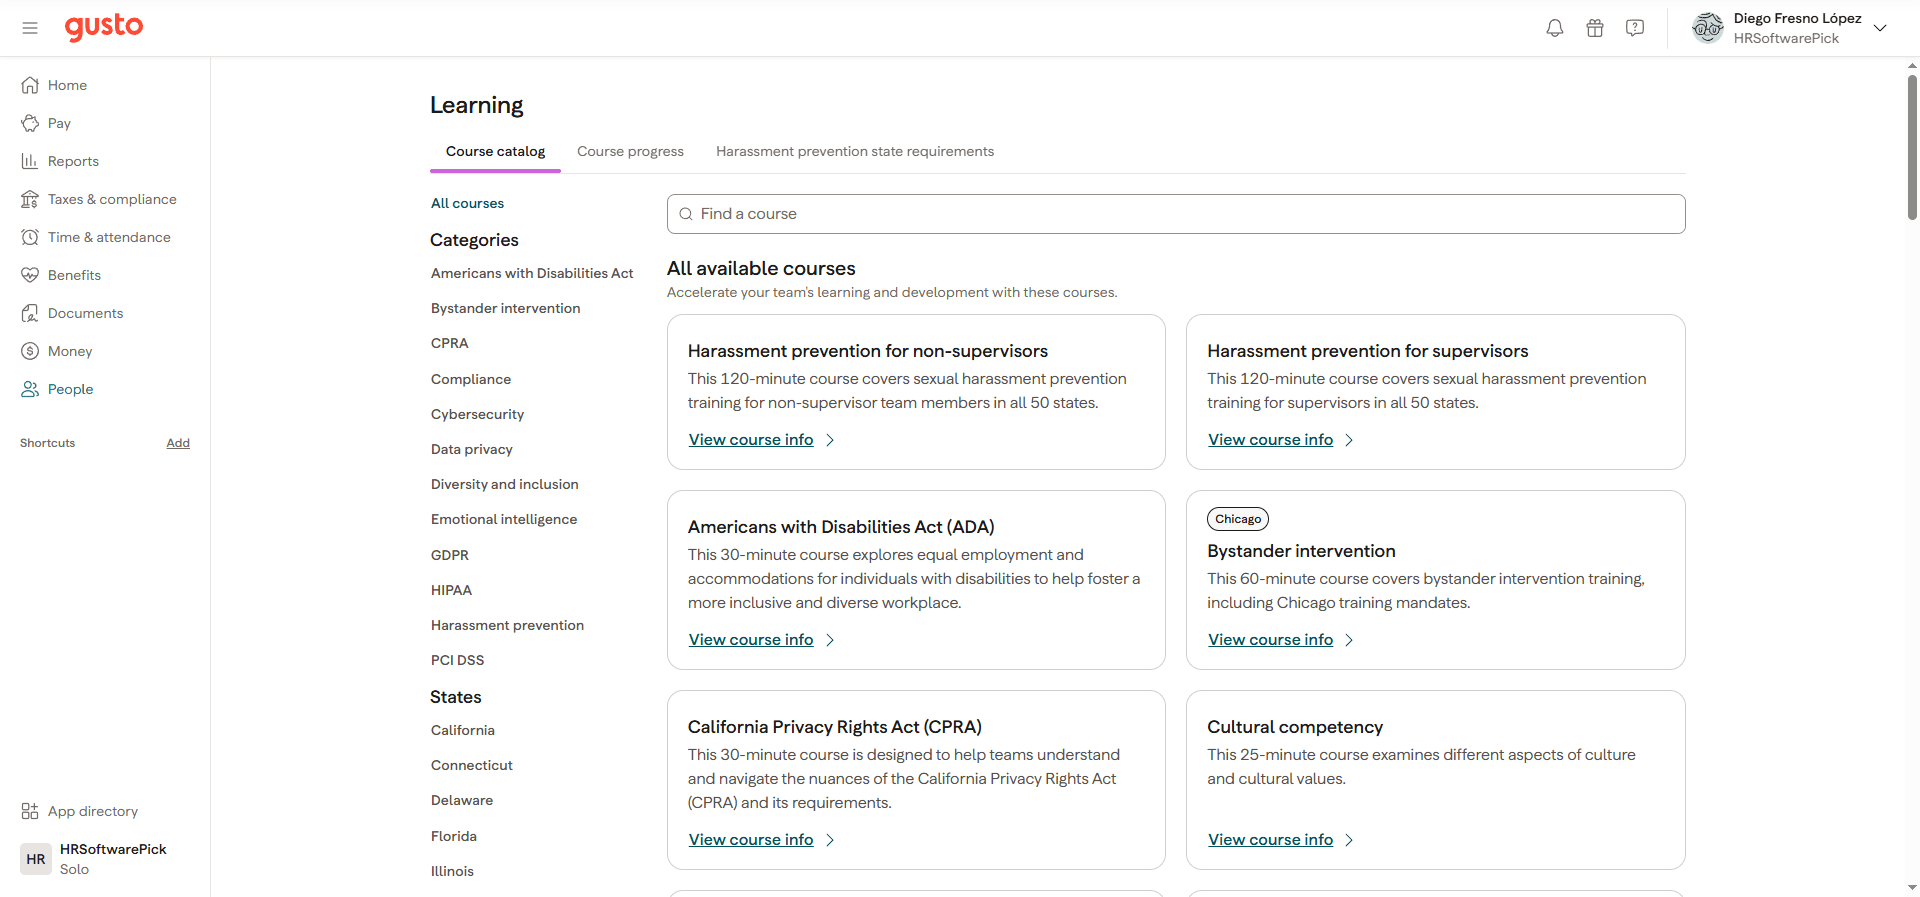Expand the account dropdown chevron
The width and height of the screenshot is (1920, 897).
[1880, 28]
